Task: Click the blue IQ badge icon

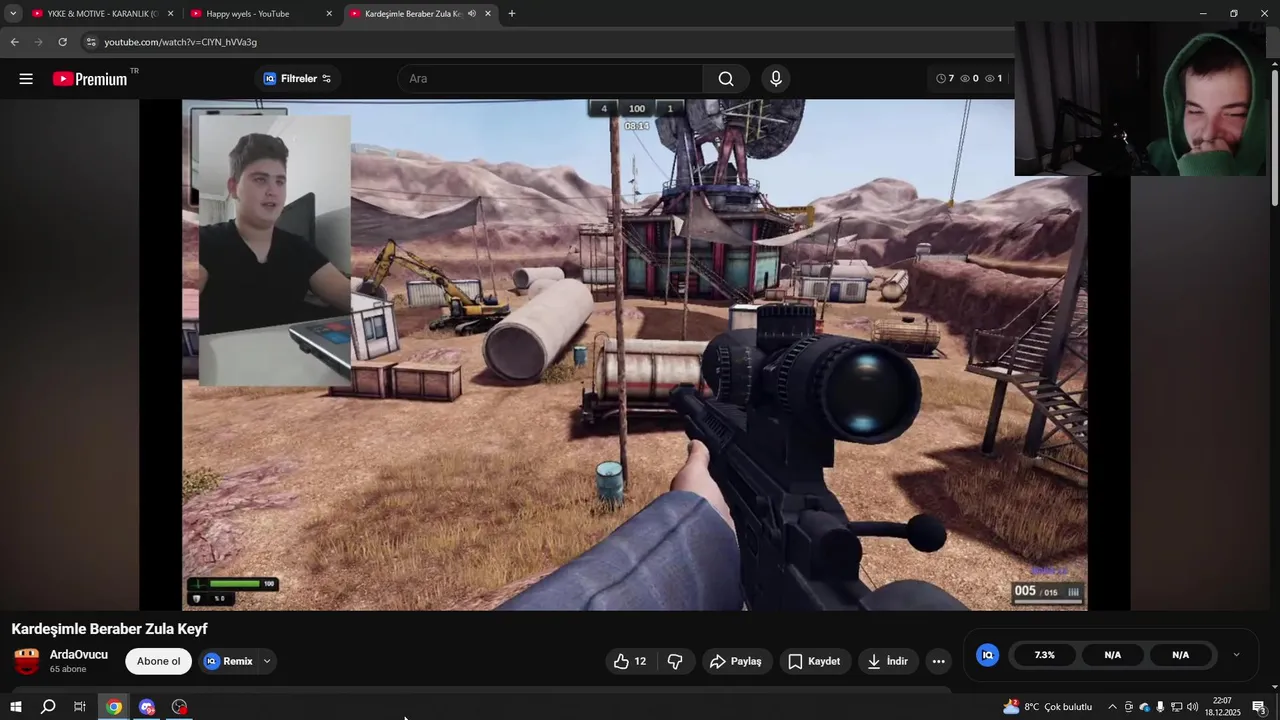Action: 988,655
